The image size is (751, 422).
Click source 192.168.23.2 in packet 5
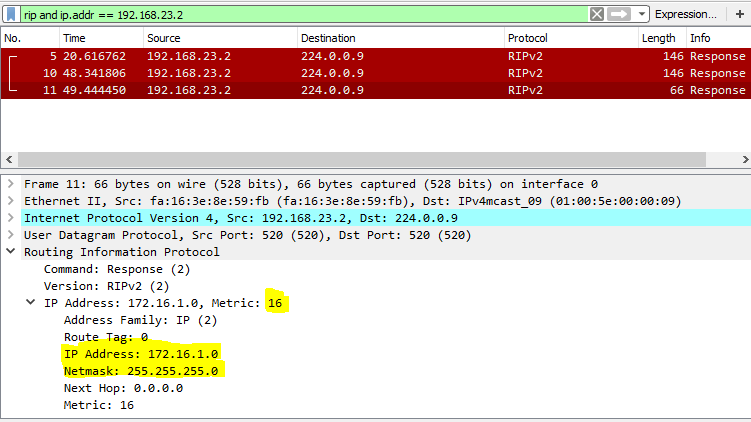click(189, 56)
